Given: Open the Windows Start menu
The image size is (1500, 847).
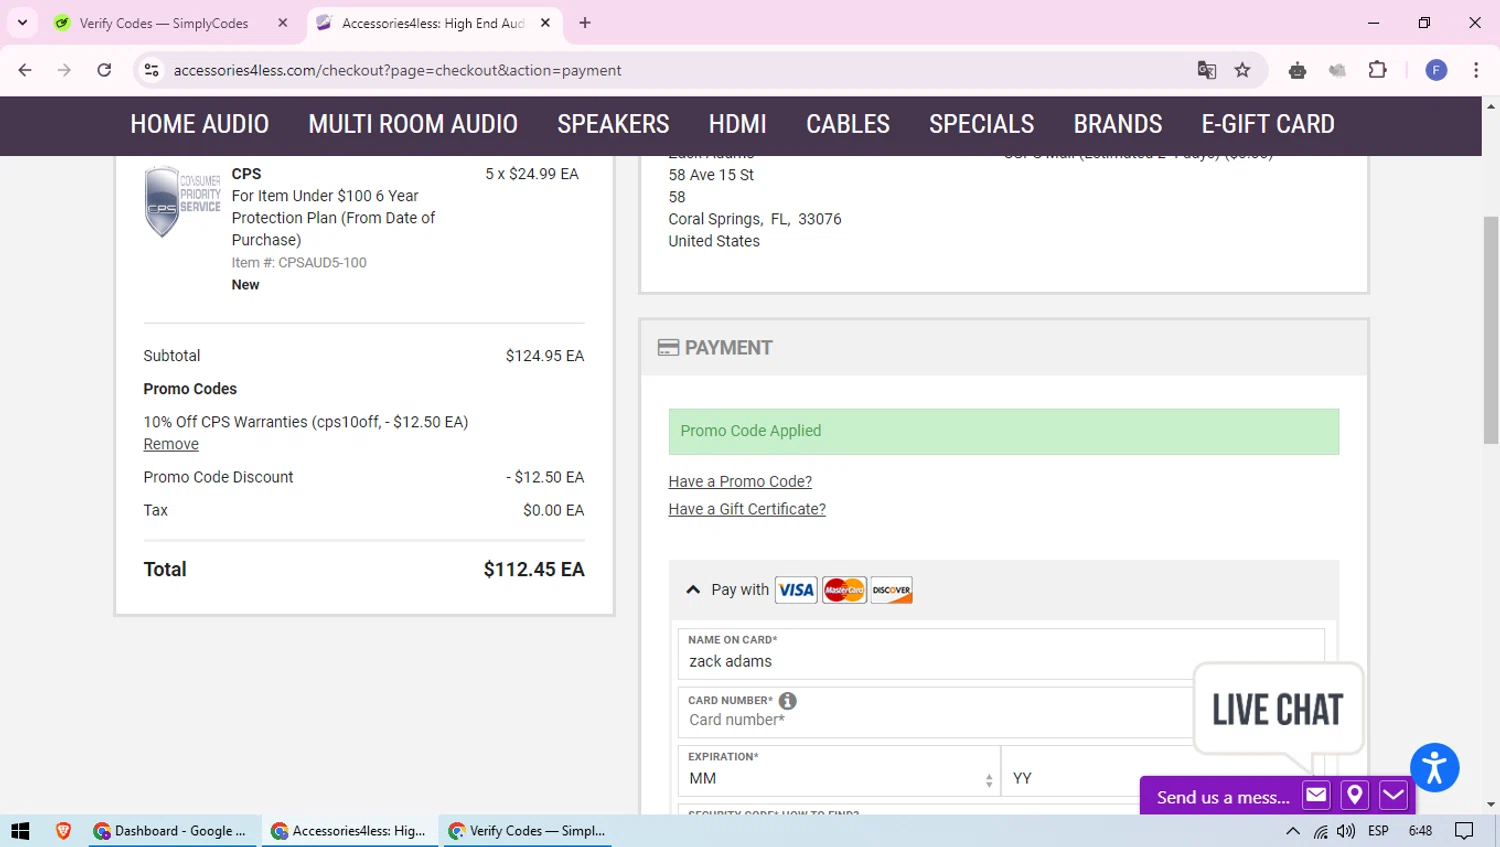Looking at the screenshot, I should click(20, 831).
